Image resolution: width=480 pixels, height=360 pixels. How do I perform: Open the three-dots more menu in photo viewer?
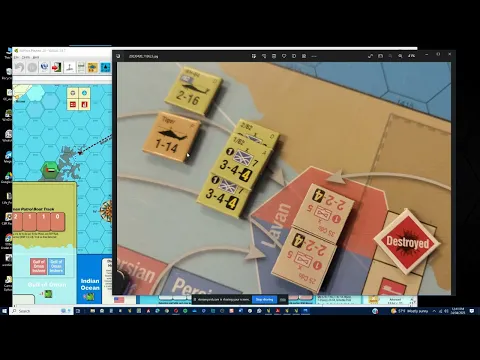coord(314,56)
